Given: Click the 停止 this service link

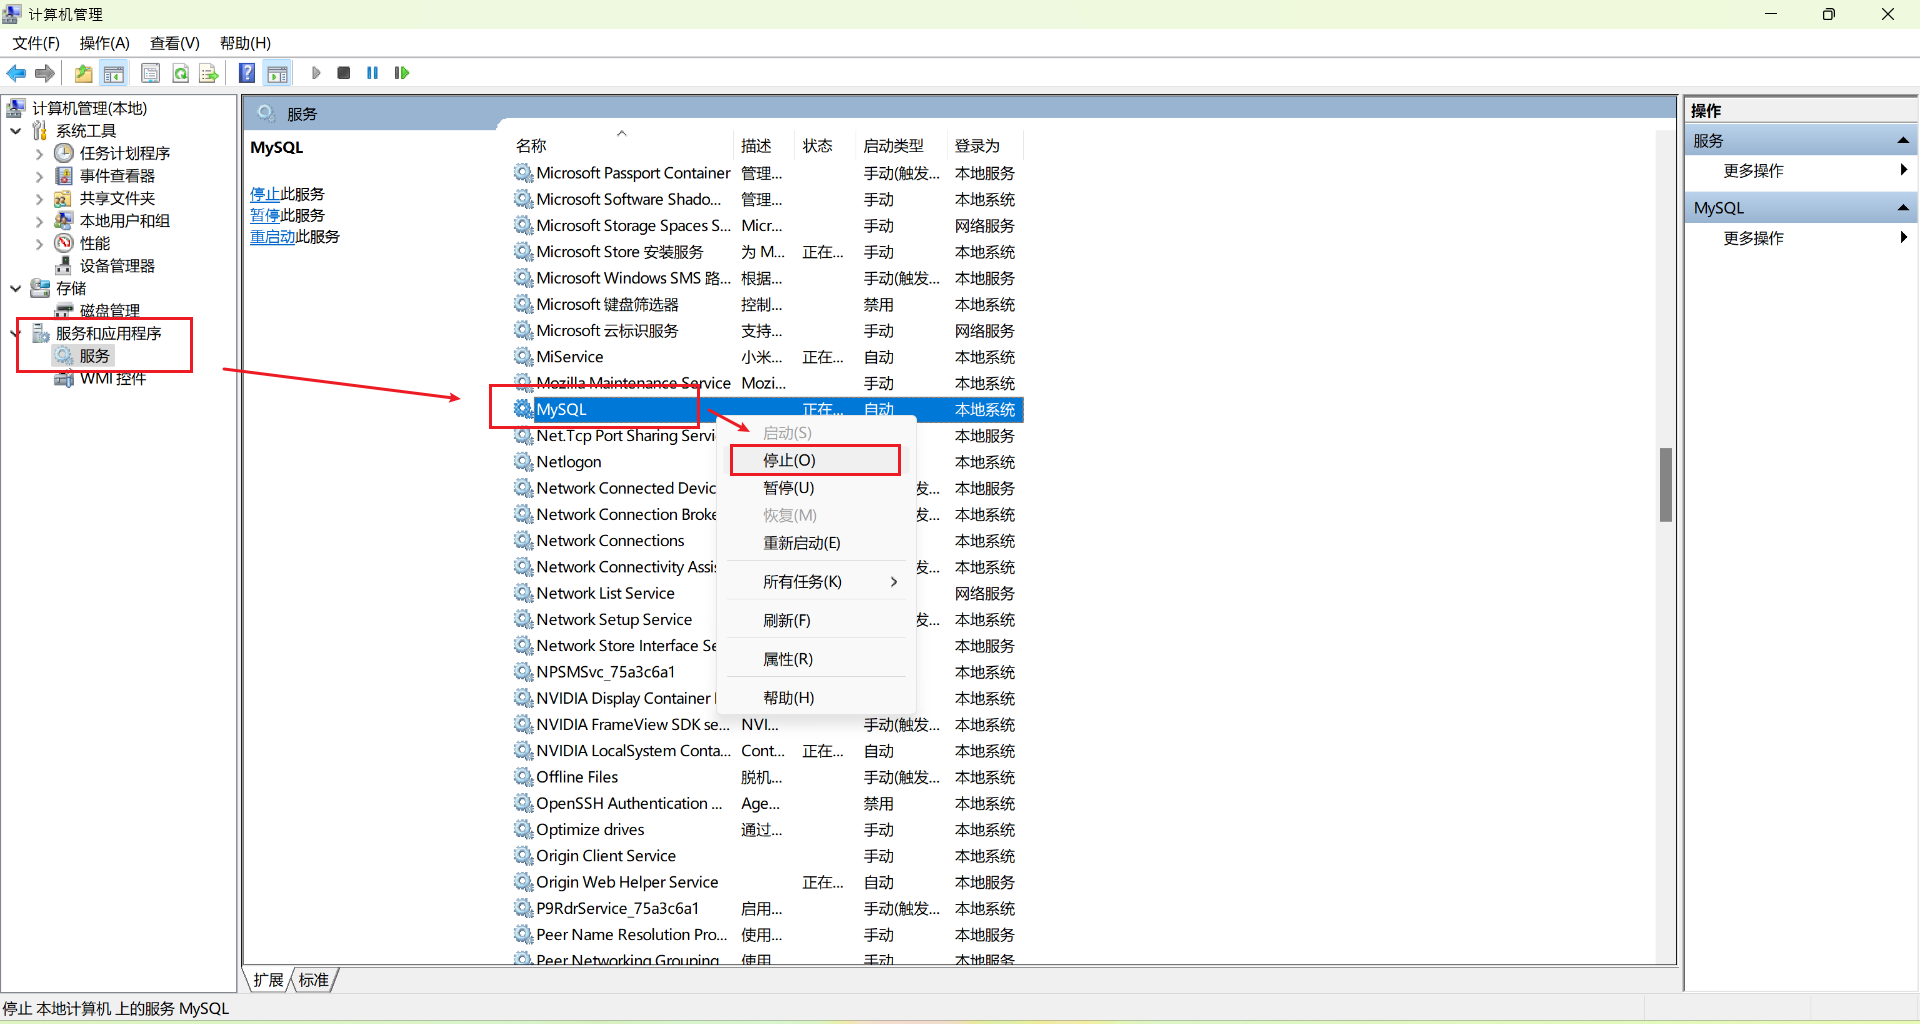Looking at the screenshot, I should tap(265, 194).
